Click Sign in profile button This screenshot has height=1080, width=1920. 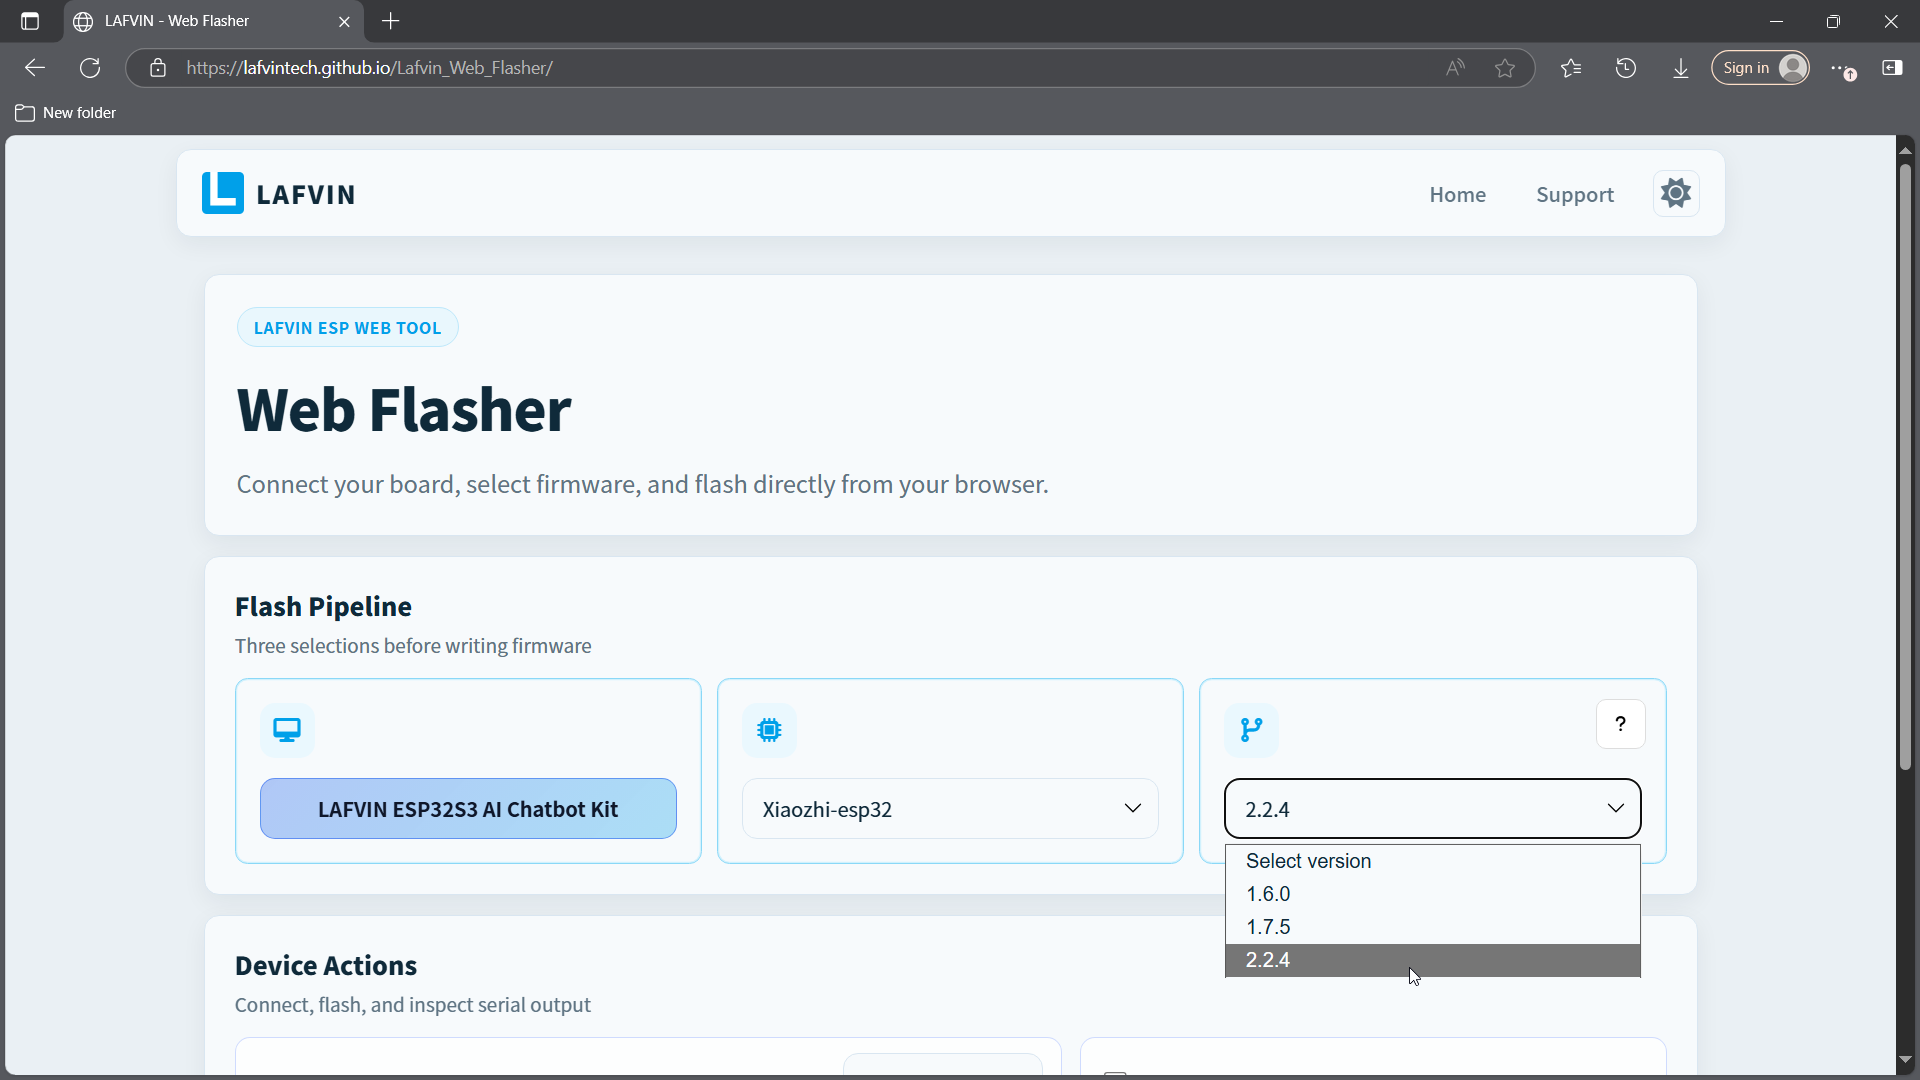(1760, 68)
